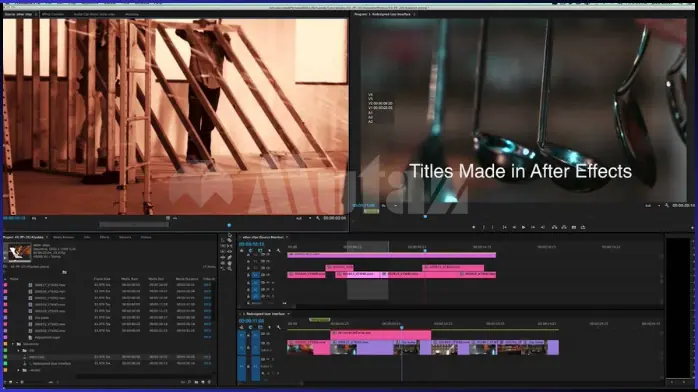This screenshot has height=392, width=698.
Task: Click Mark Out in Program monitor
Action: click(x=493, y=227)
